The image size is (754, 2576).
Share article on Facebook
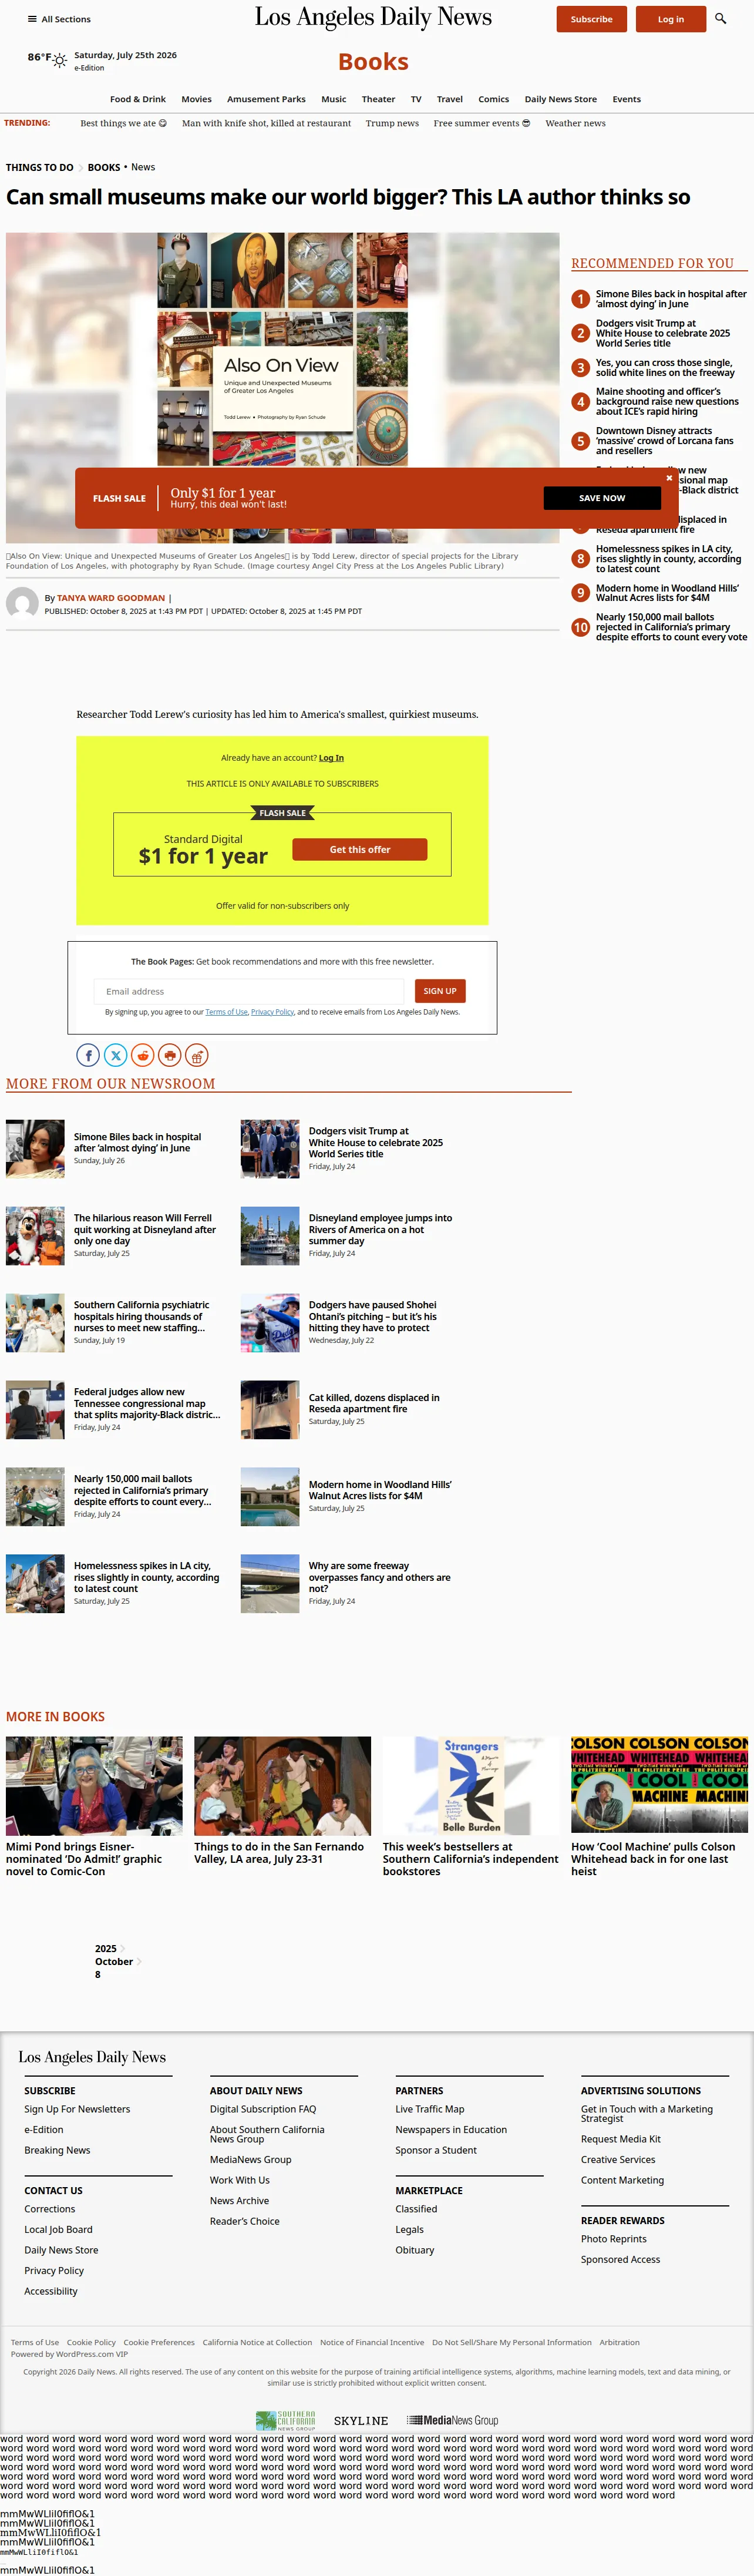88,1055
